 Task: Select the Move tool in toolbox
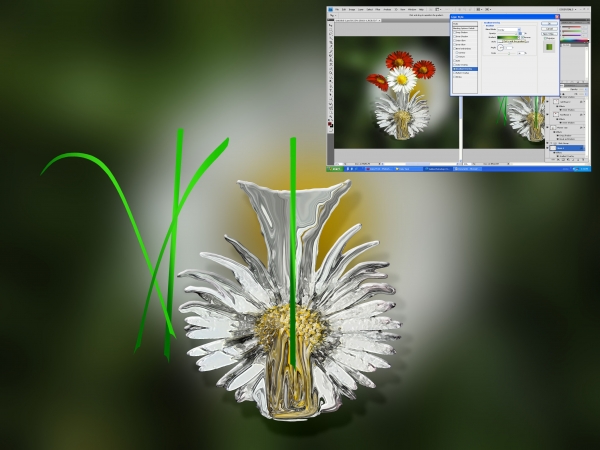click(330, 25)
